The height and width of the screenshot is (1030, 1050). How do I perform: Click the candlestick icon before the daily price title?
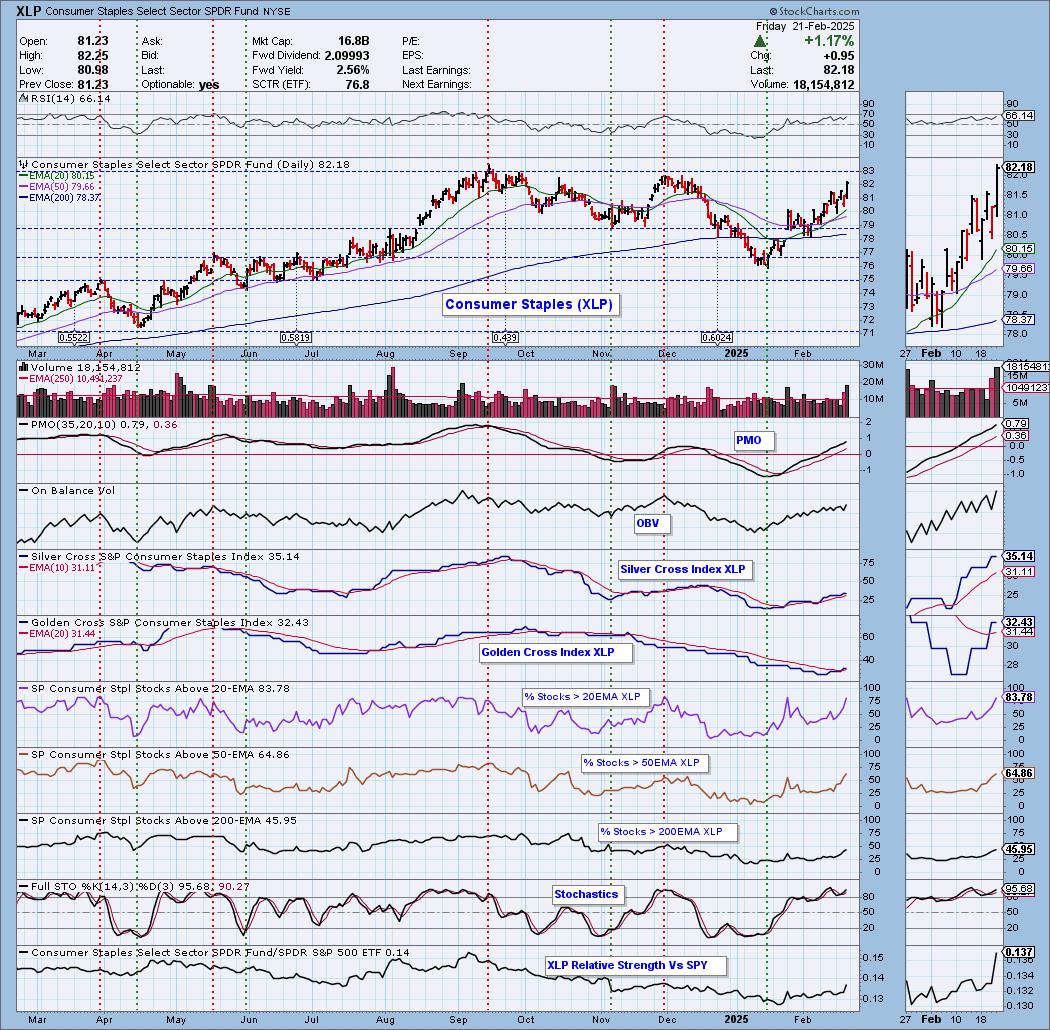(24, 165)
